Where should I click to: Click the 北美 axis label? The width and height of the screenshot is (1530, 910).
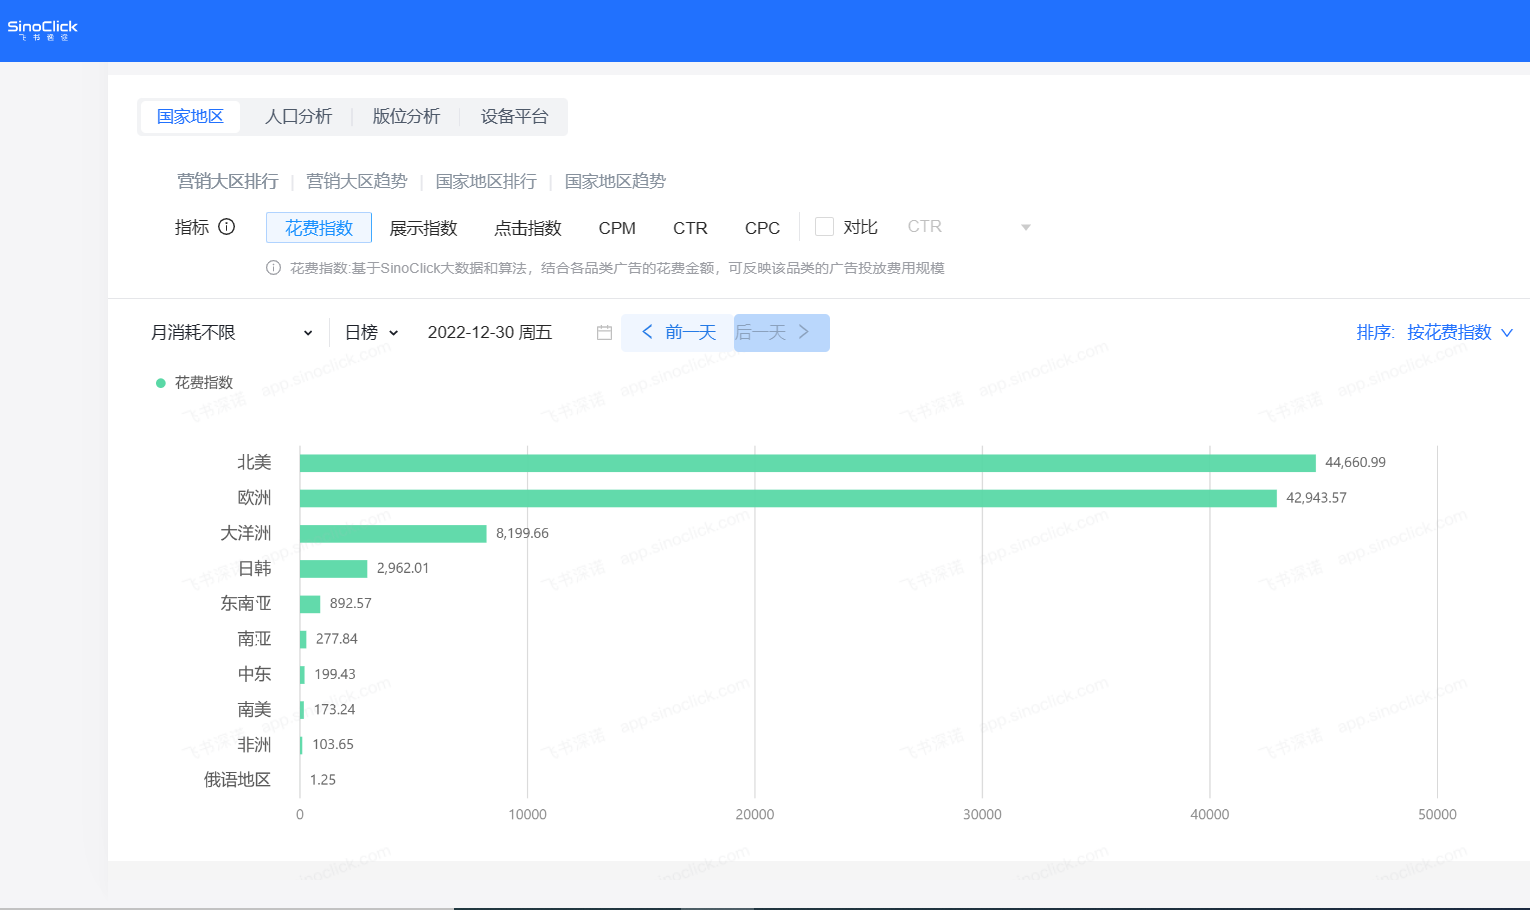[x=254, y=462]
